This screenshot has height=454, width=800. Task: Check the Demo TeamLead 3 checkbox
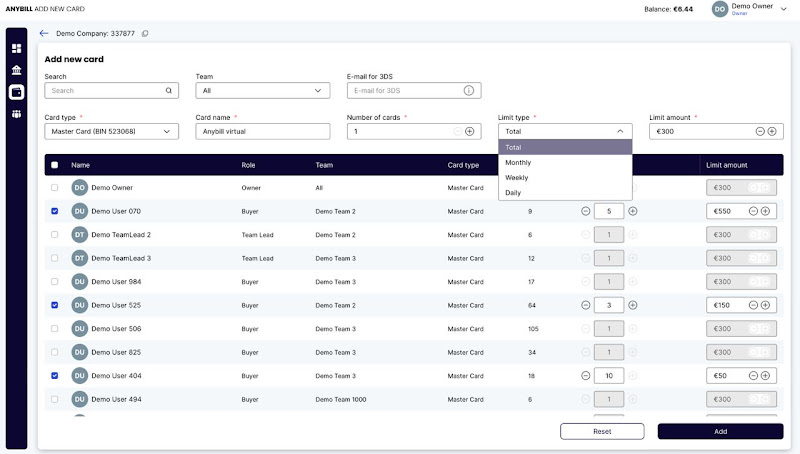coord(55,258)
